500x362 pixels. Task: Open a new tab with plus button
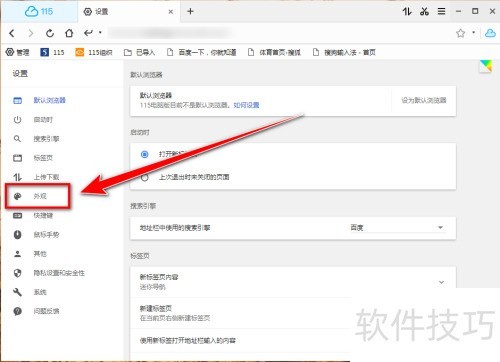pos(190,12)
